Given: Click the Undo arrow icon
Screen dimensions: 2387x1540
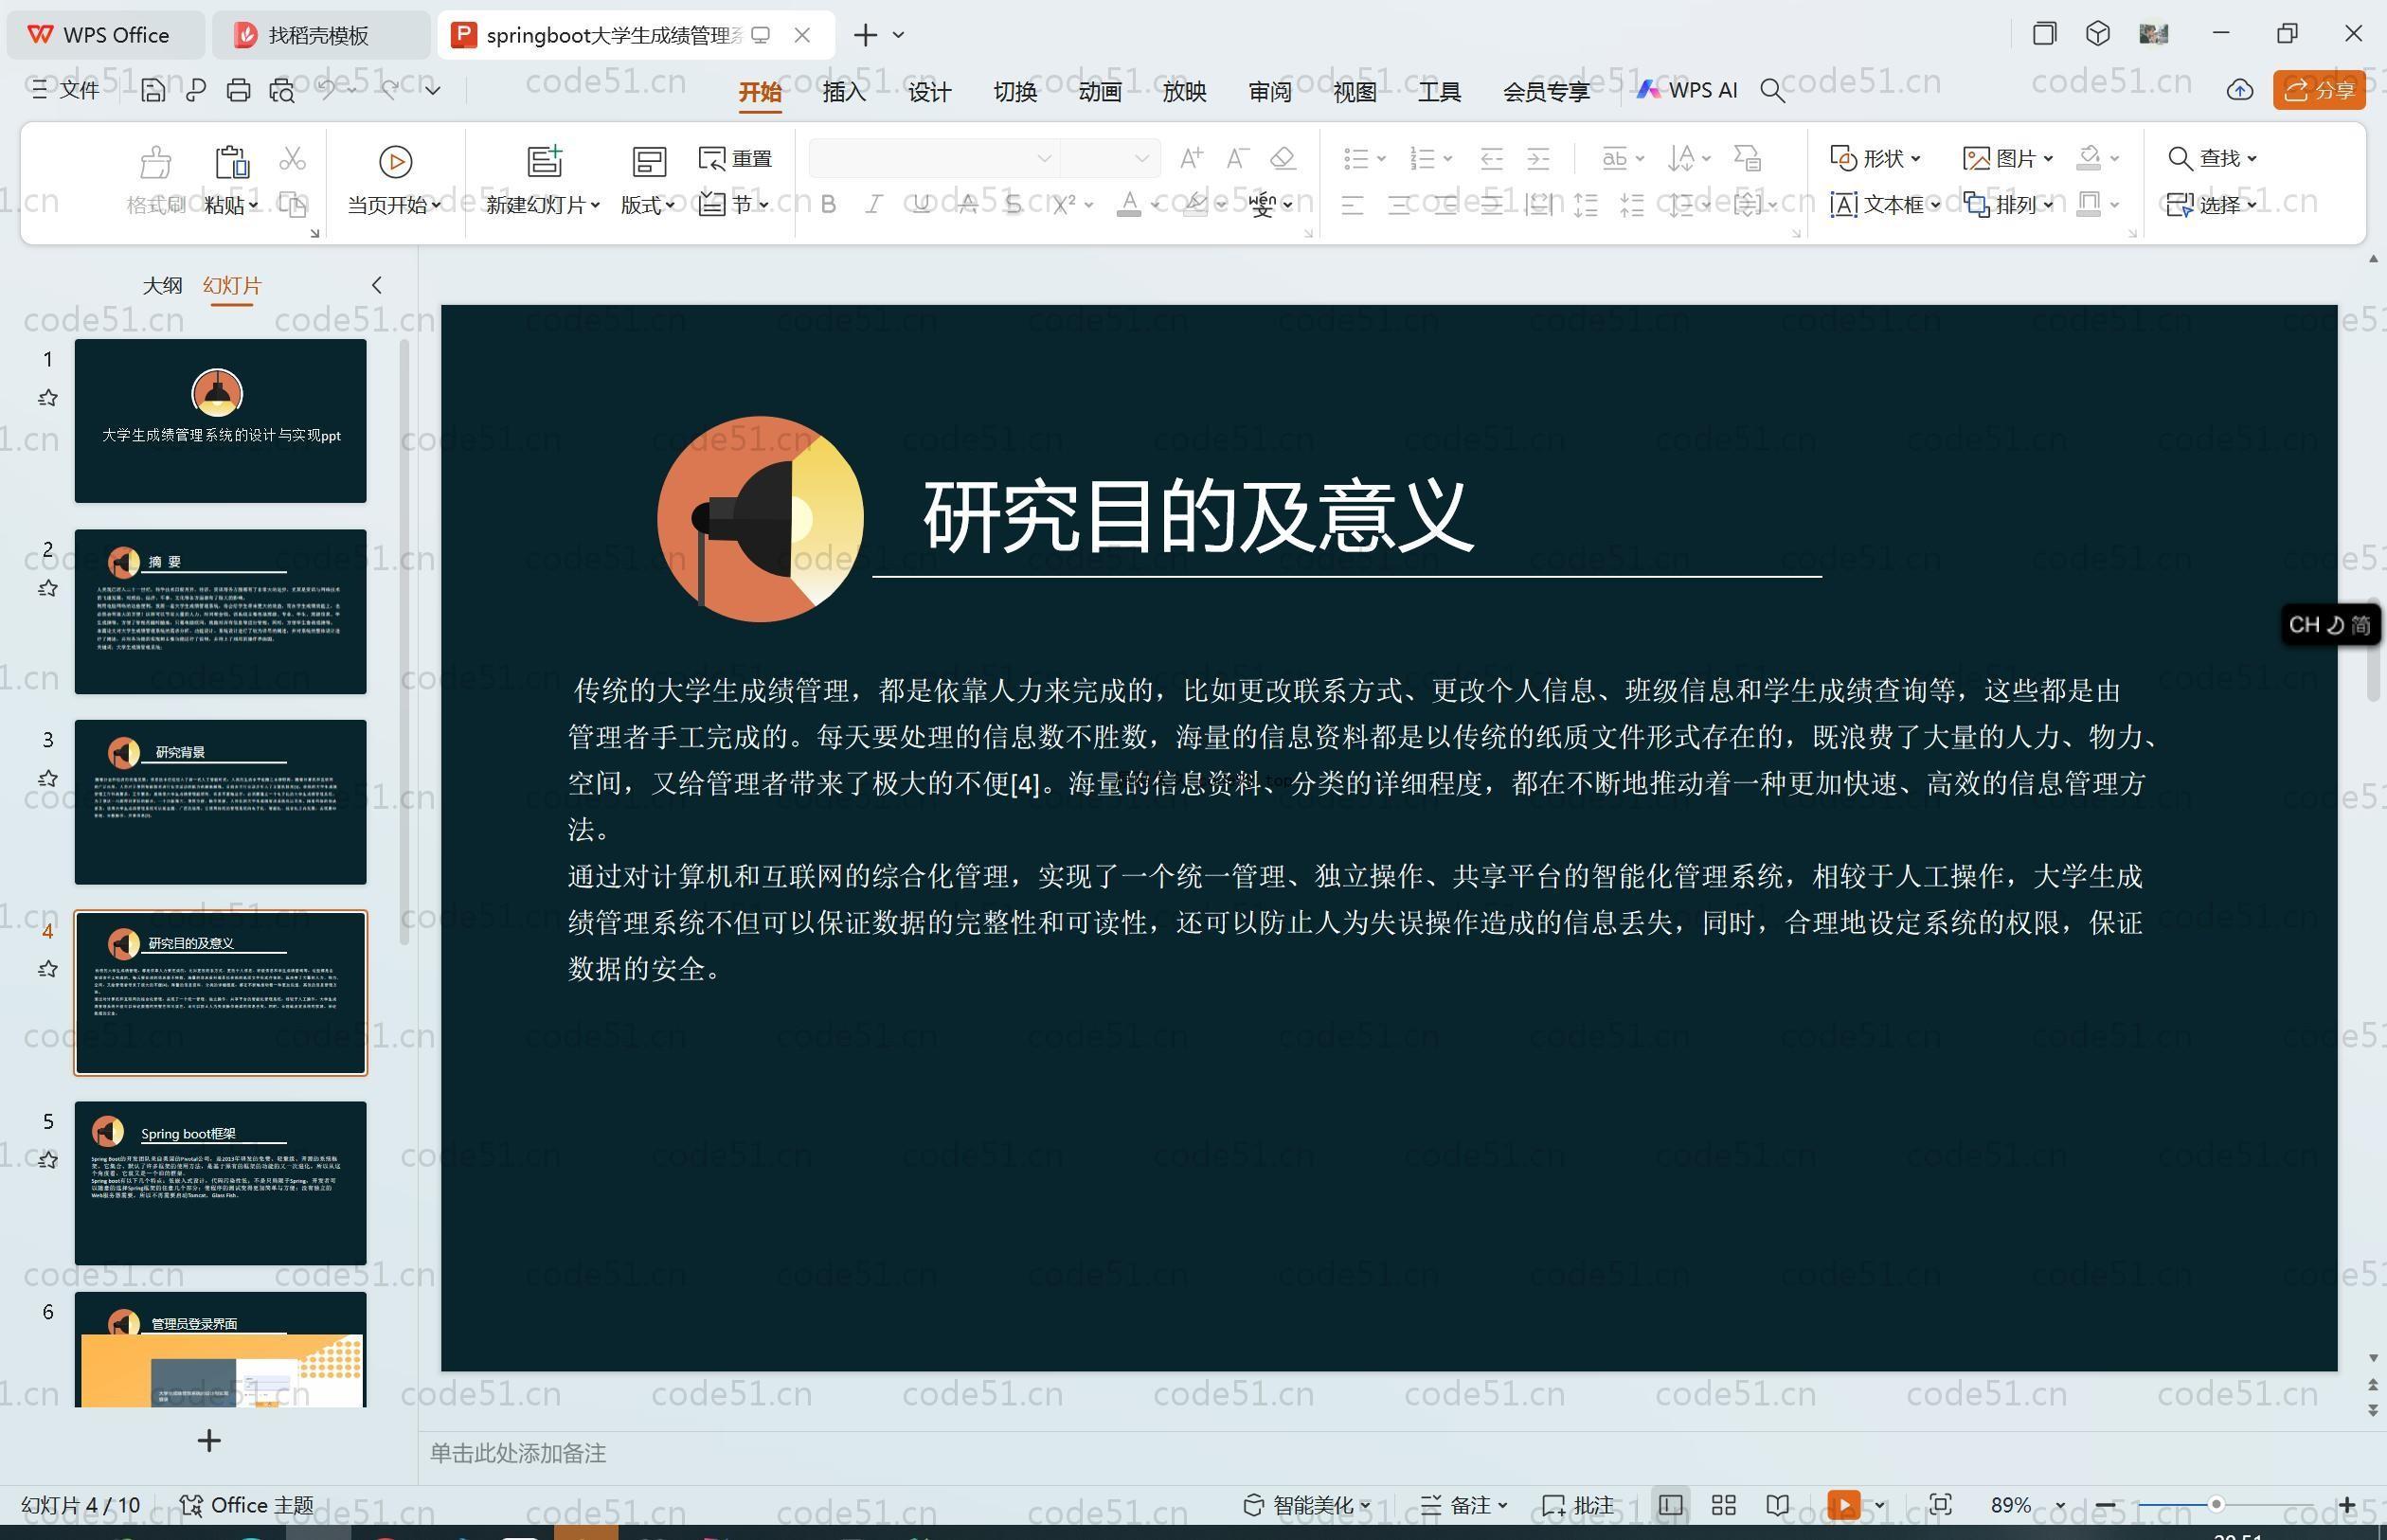Looking at the screenshot, I should point(326,90).
